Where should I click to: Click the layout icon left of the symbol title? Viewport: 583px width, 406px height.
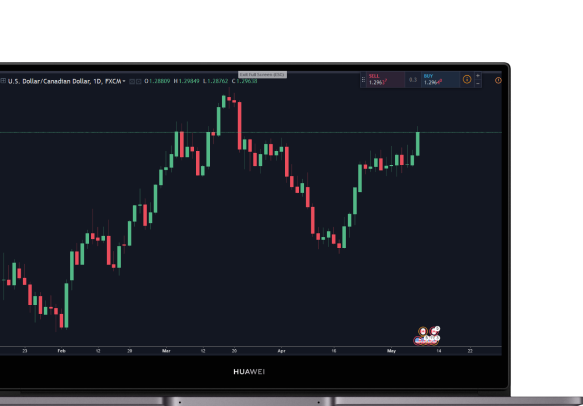point(3,81)
